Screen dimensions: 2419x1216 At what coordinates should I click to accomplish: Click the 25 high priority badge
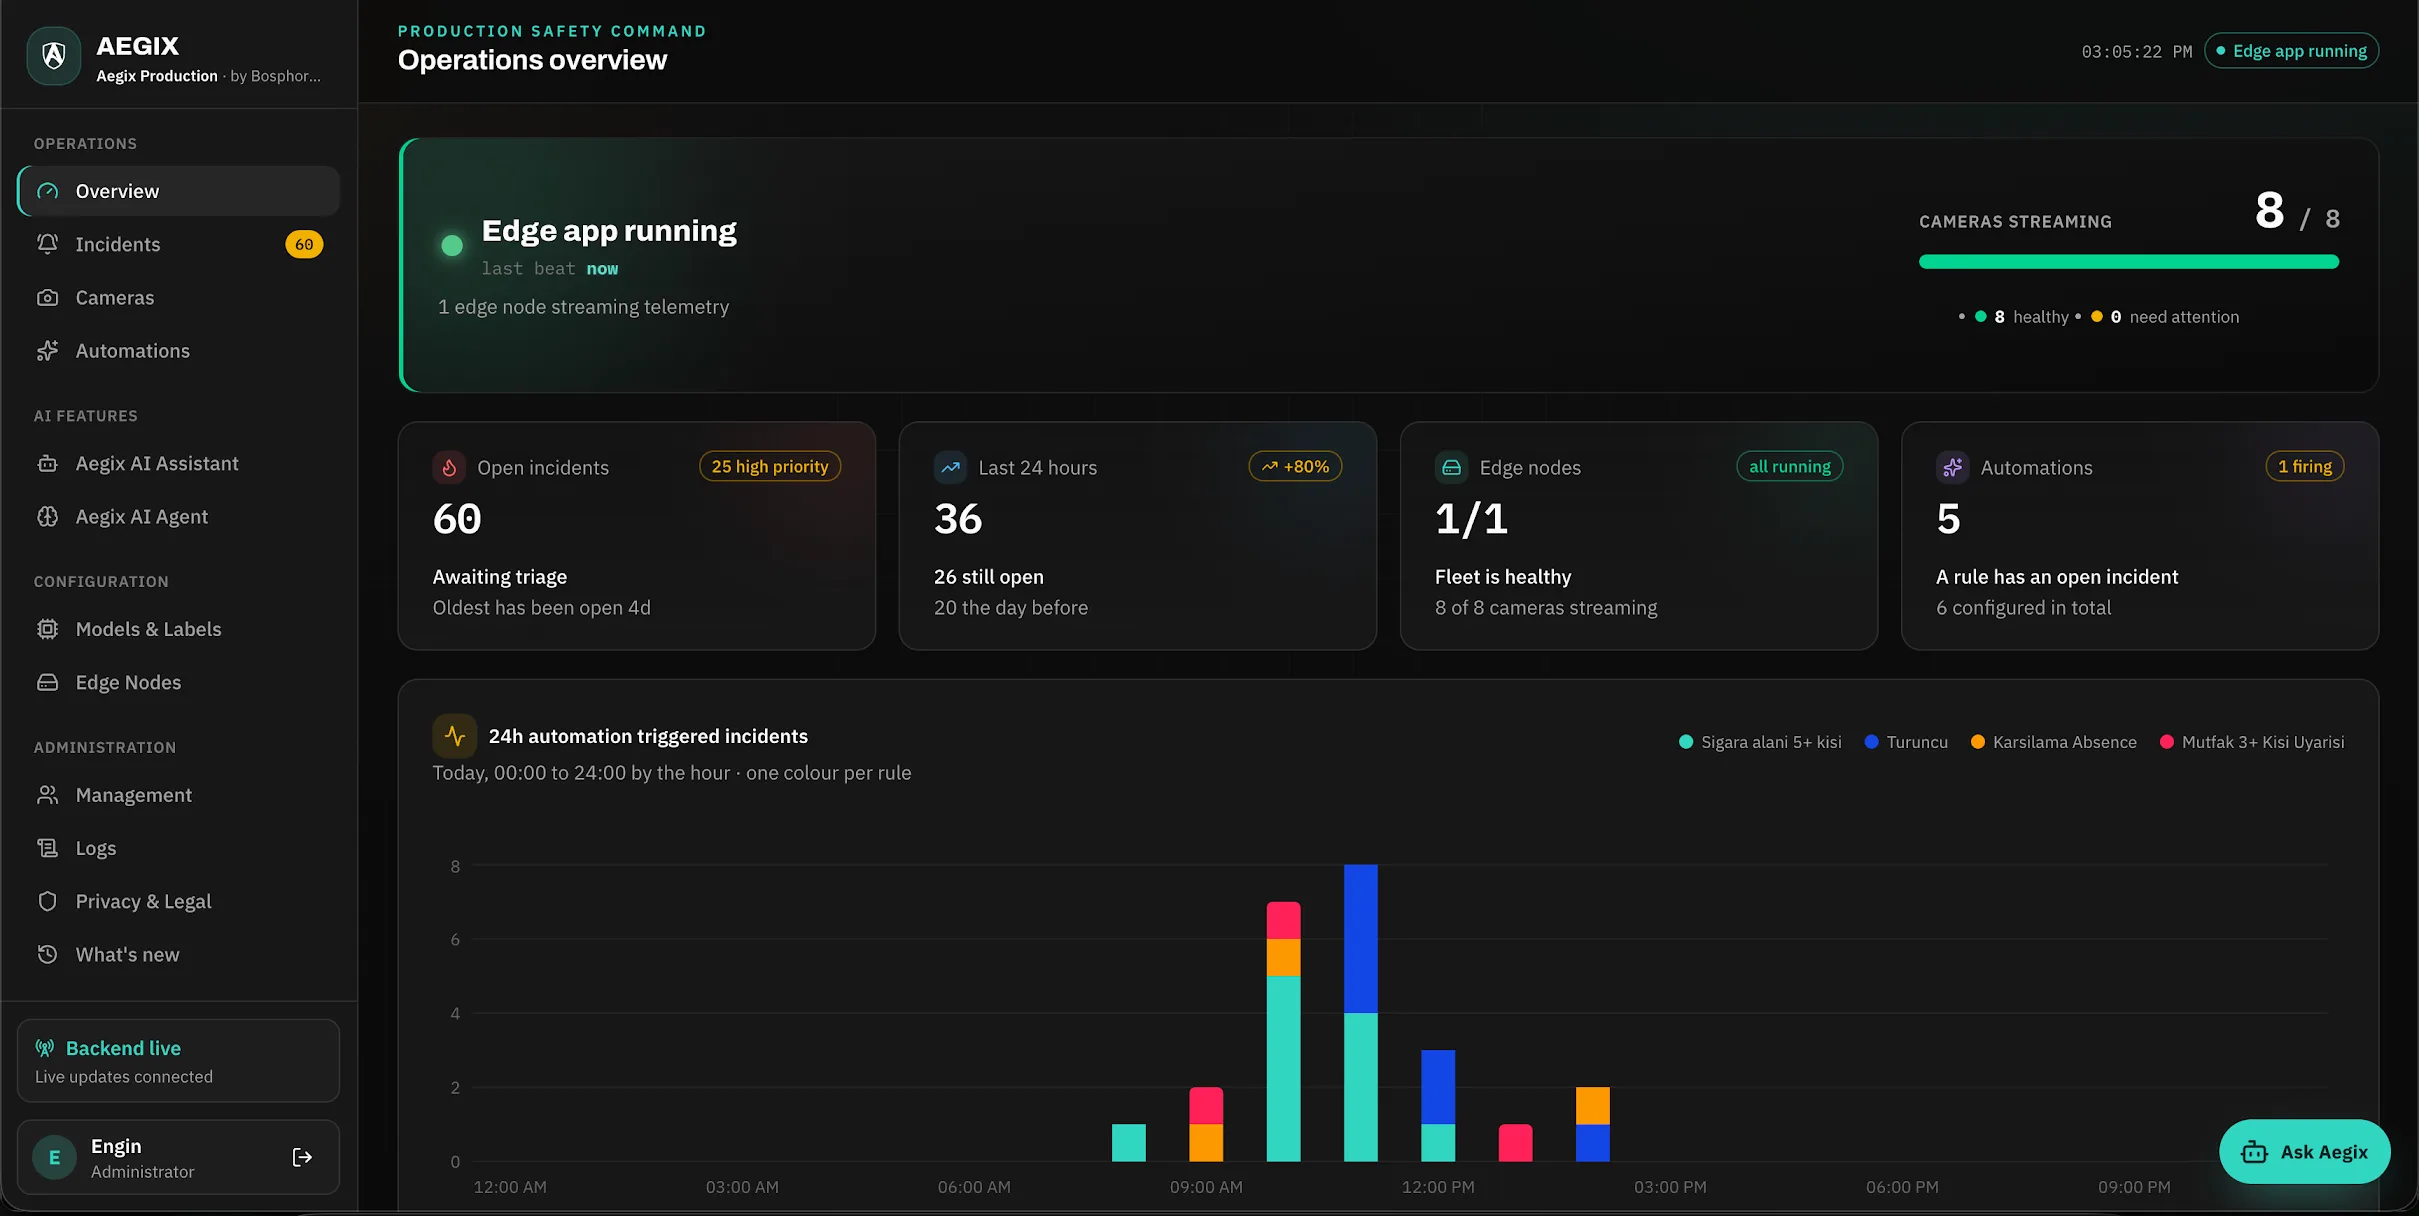click(x=770, y=466)
